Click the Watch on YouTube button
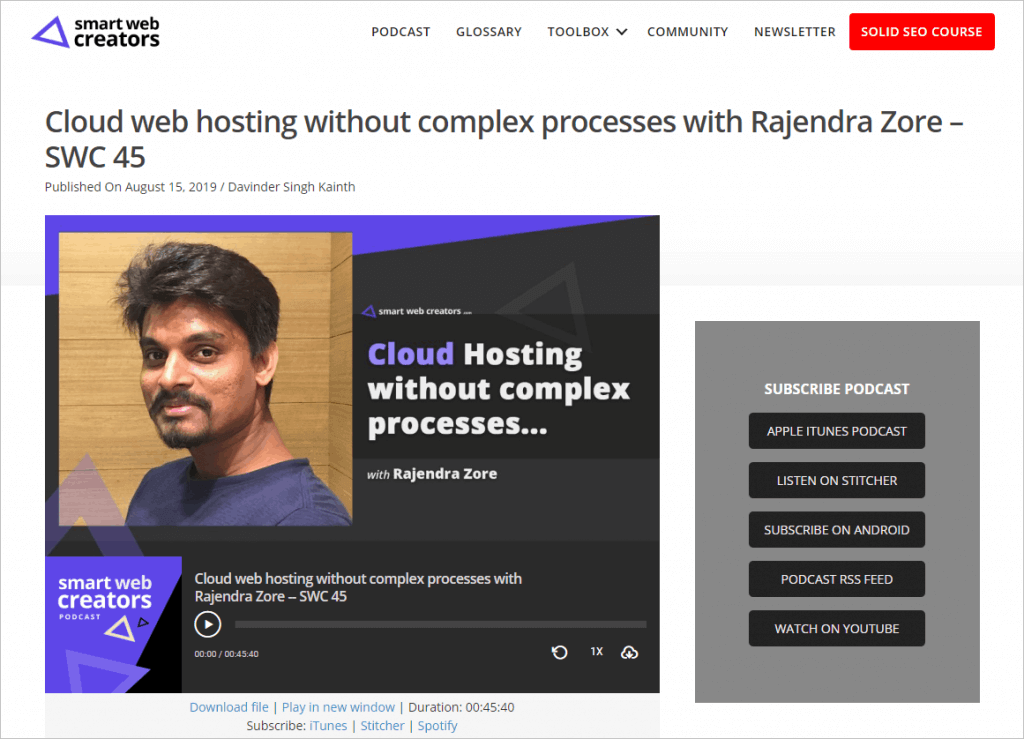This screenshot has height=739, width=1024. click(x=836, y=629)
